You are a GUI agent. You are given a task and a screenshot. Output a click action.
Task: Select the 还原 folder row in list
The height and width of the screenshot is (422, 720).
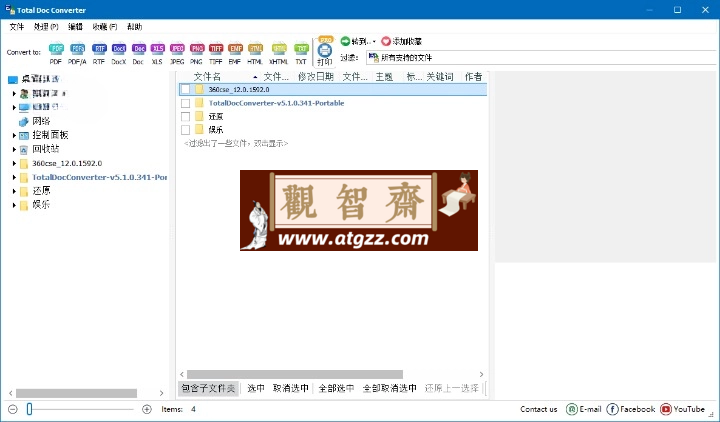[333, 117]
